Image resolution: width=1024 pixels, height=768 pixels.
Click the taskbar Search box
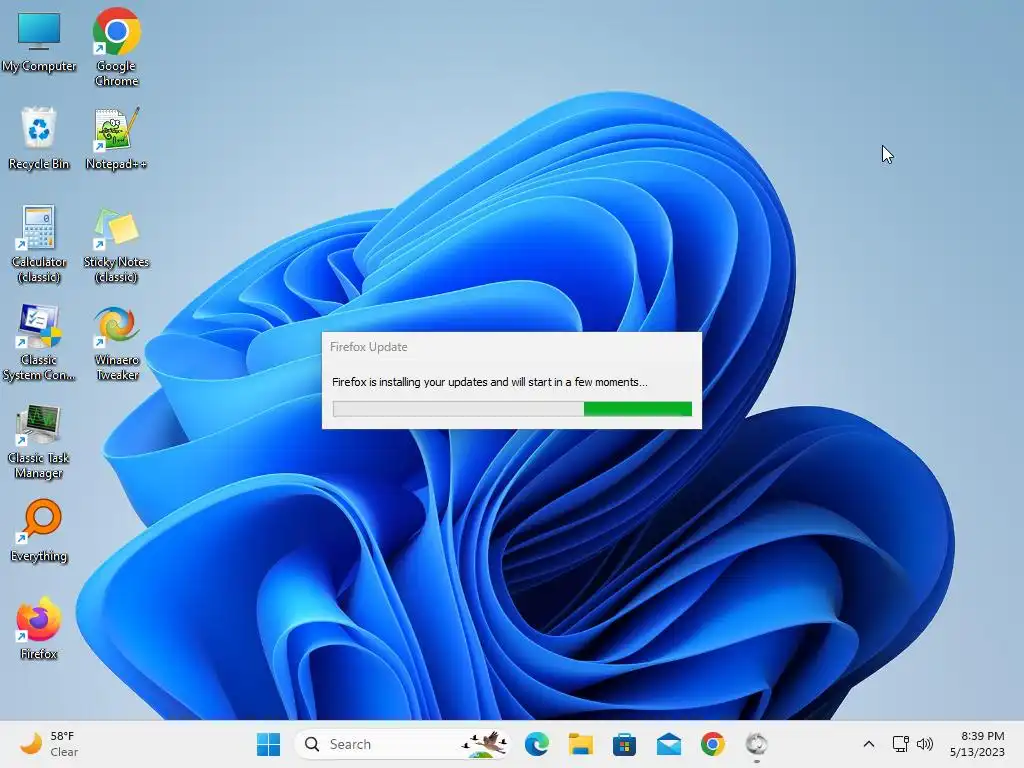pyautogui.click(x=402, y=744)
